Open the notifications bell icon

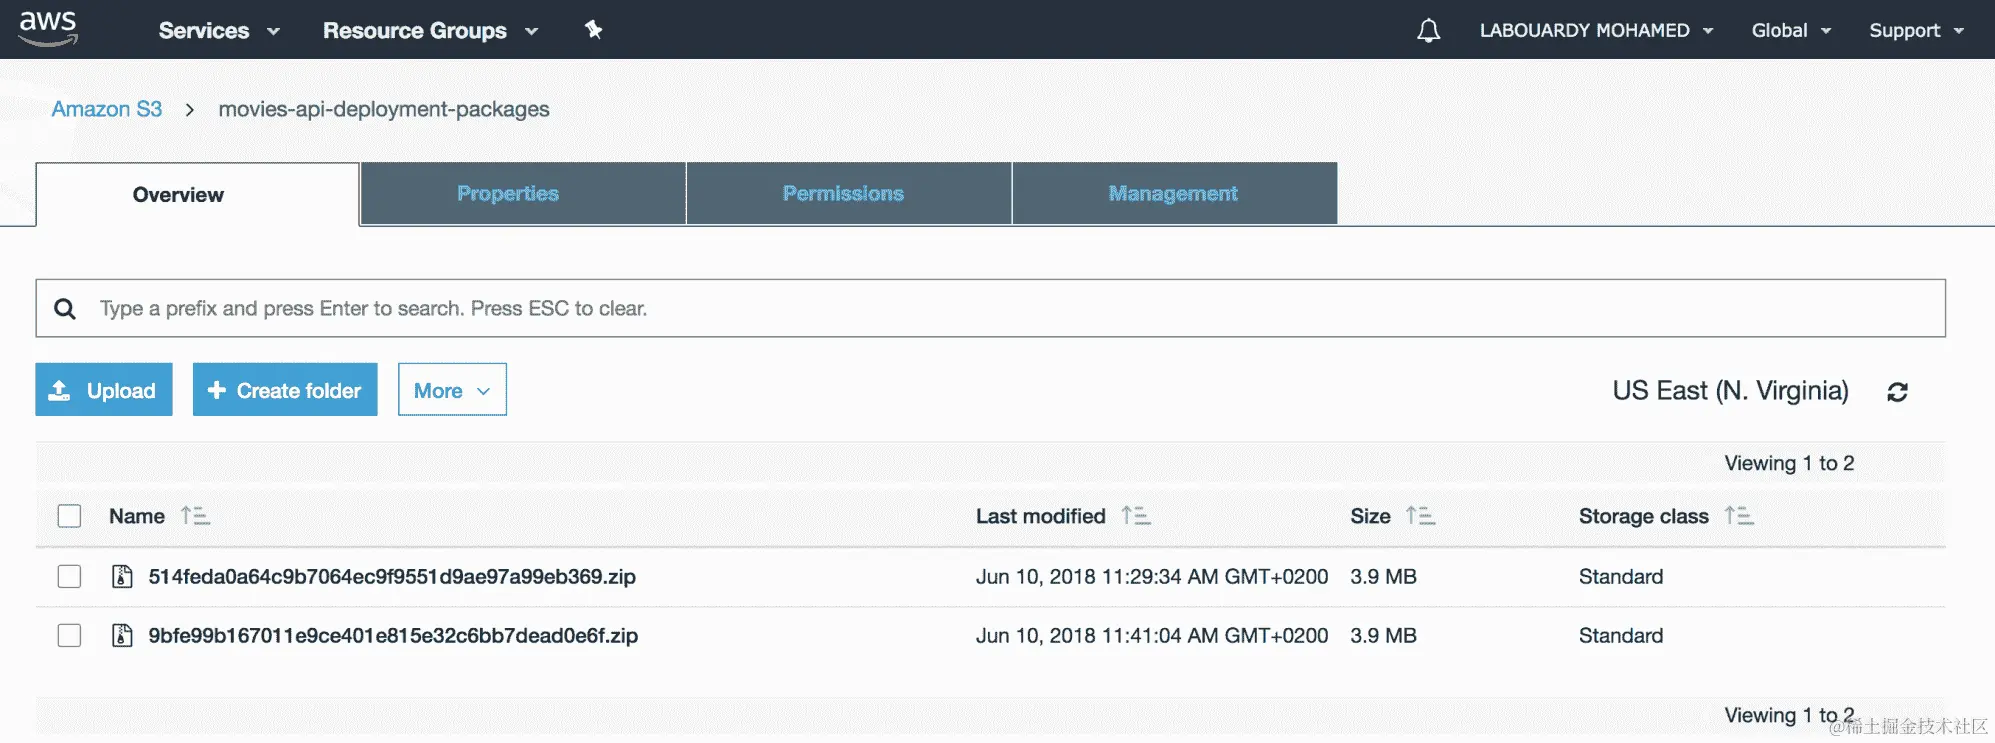[x=1428, y=31]
